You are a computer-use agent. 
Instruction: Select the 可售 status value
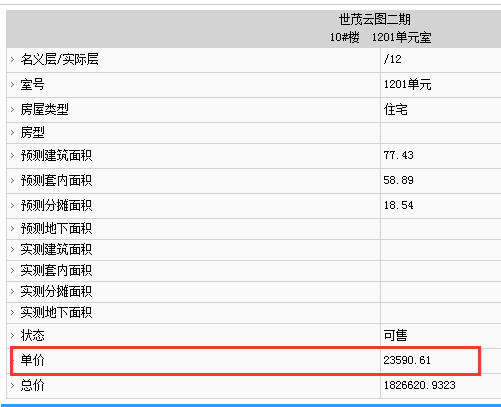point(395,335)
